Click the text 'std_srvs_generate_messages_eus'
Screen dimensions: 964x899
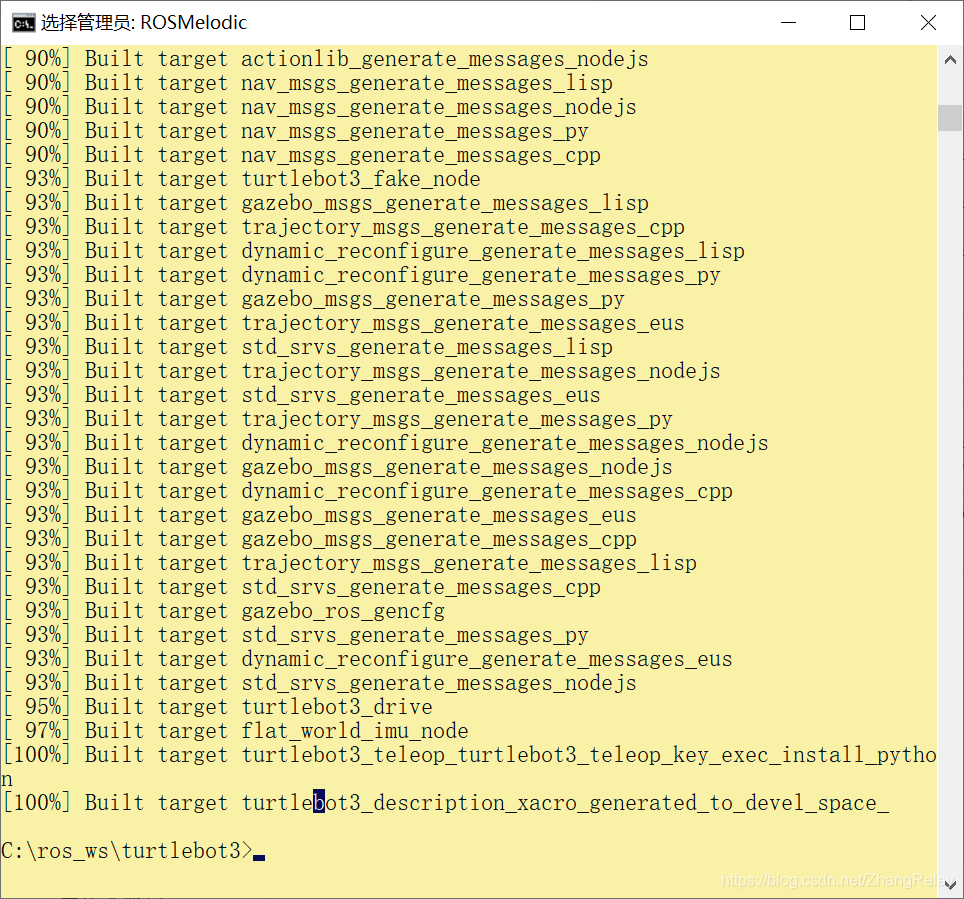click(x=421, y=395)
